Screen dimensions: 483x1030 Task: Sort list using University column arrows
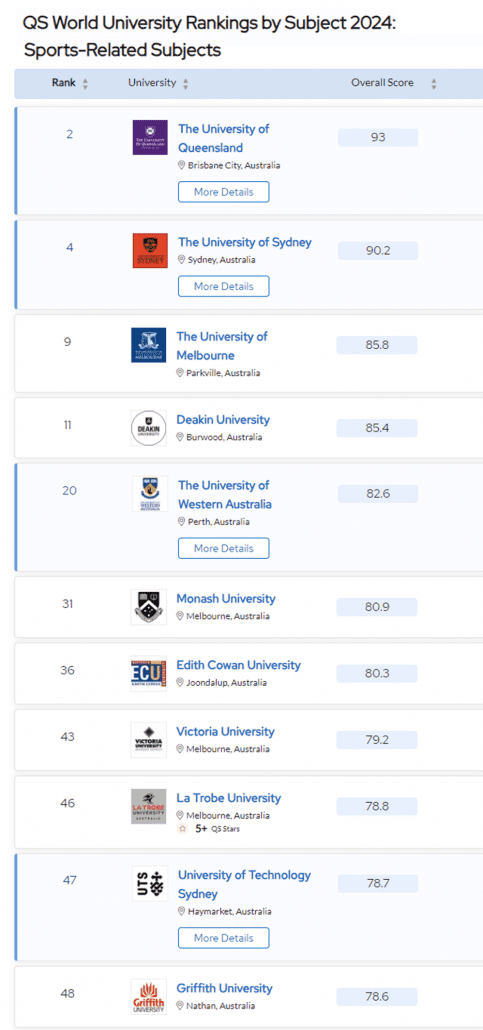(x=185, y=84)
